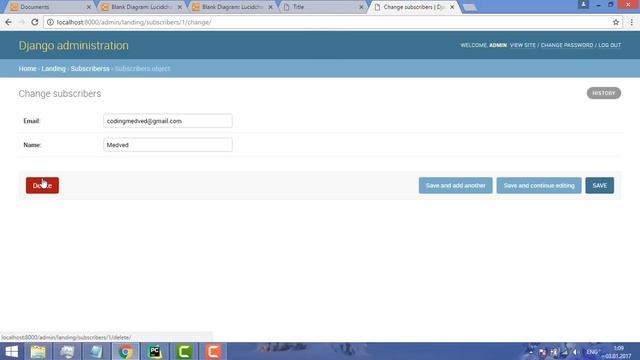The height and width of the screenshot is (360, 640).
Task: Open the site information icon in address bar
Action: (50, 22)
